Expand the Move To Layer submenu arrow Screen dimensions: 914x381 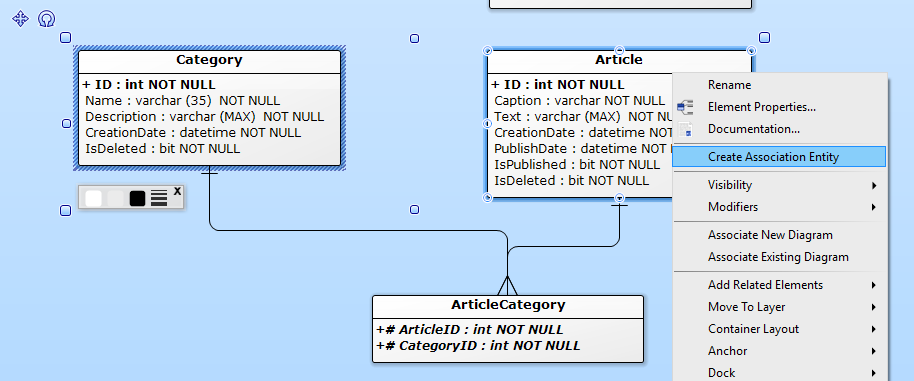(874, 307)
